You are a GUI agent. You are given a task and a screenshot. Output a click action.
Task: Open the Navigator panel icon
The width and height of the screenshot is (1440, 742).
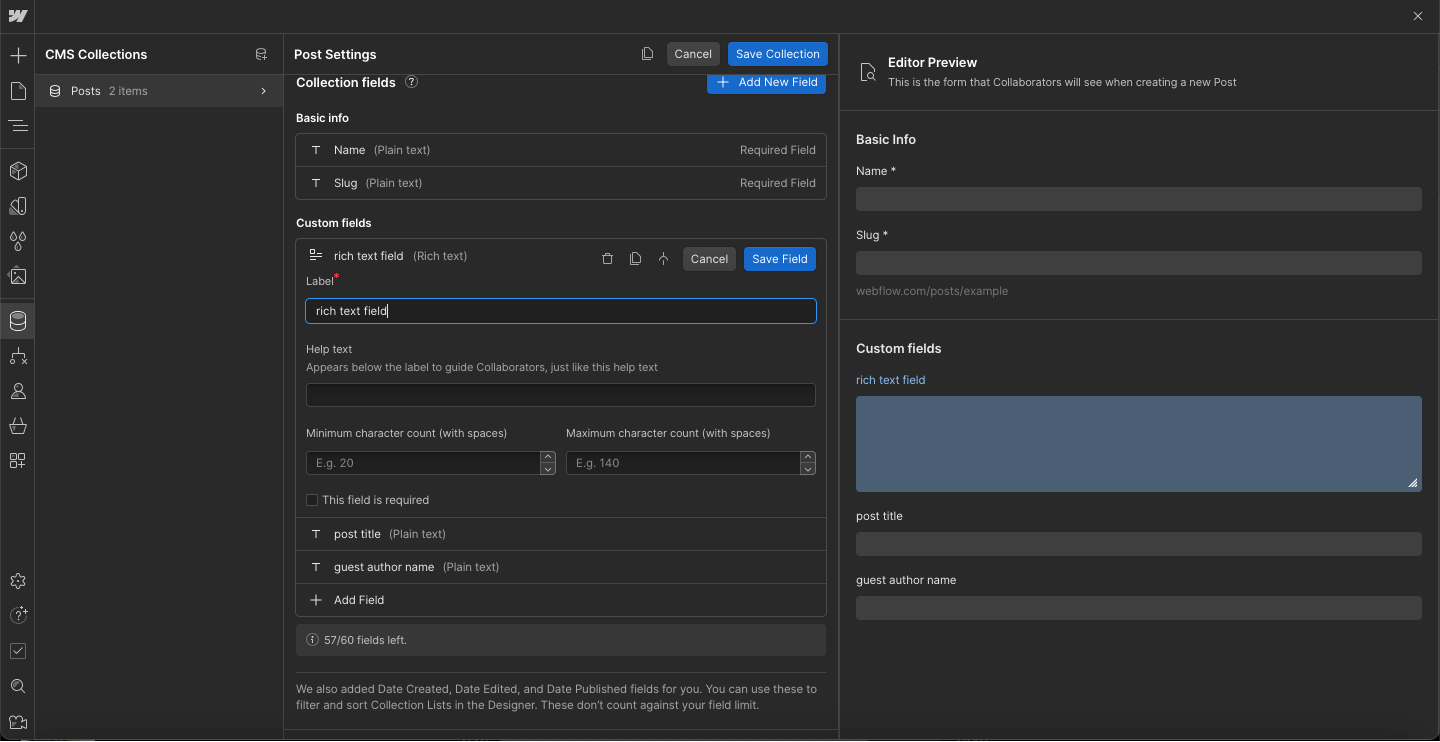[17, 126]
